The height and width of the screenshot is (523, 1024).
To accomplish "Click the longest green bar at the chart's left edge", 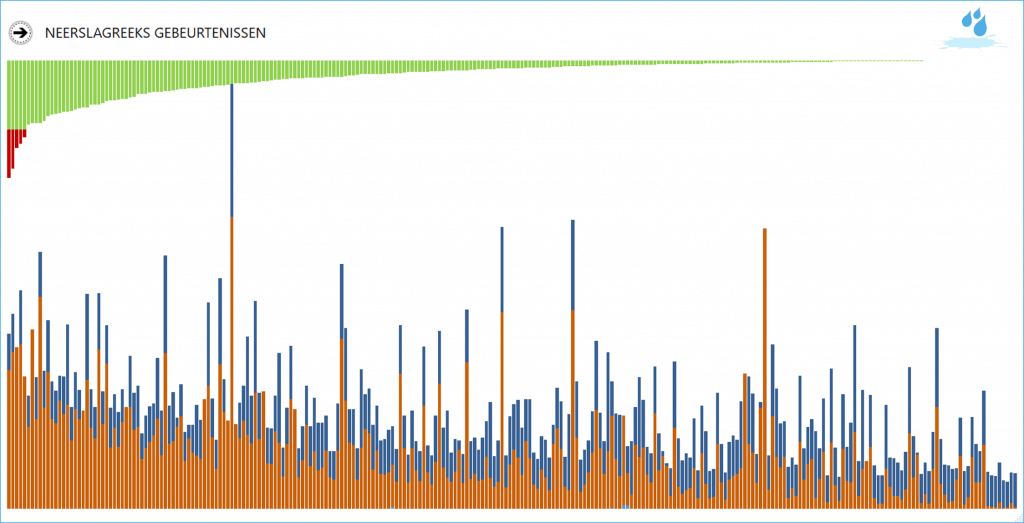I will [9, 94].
